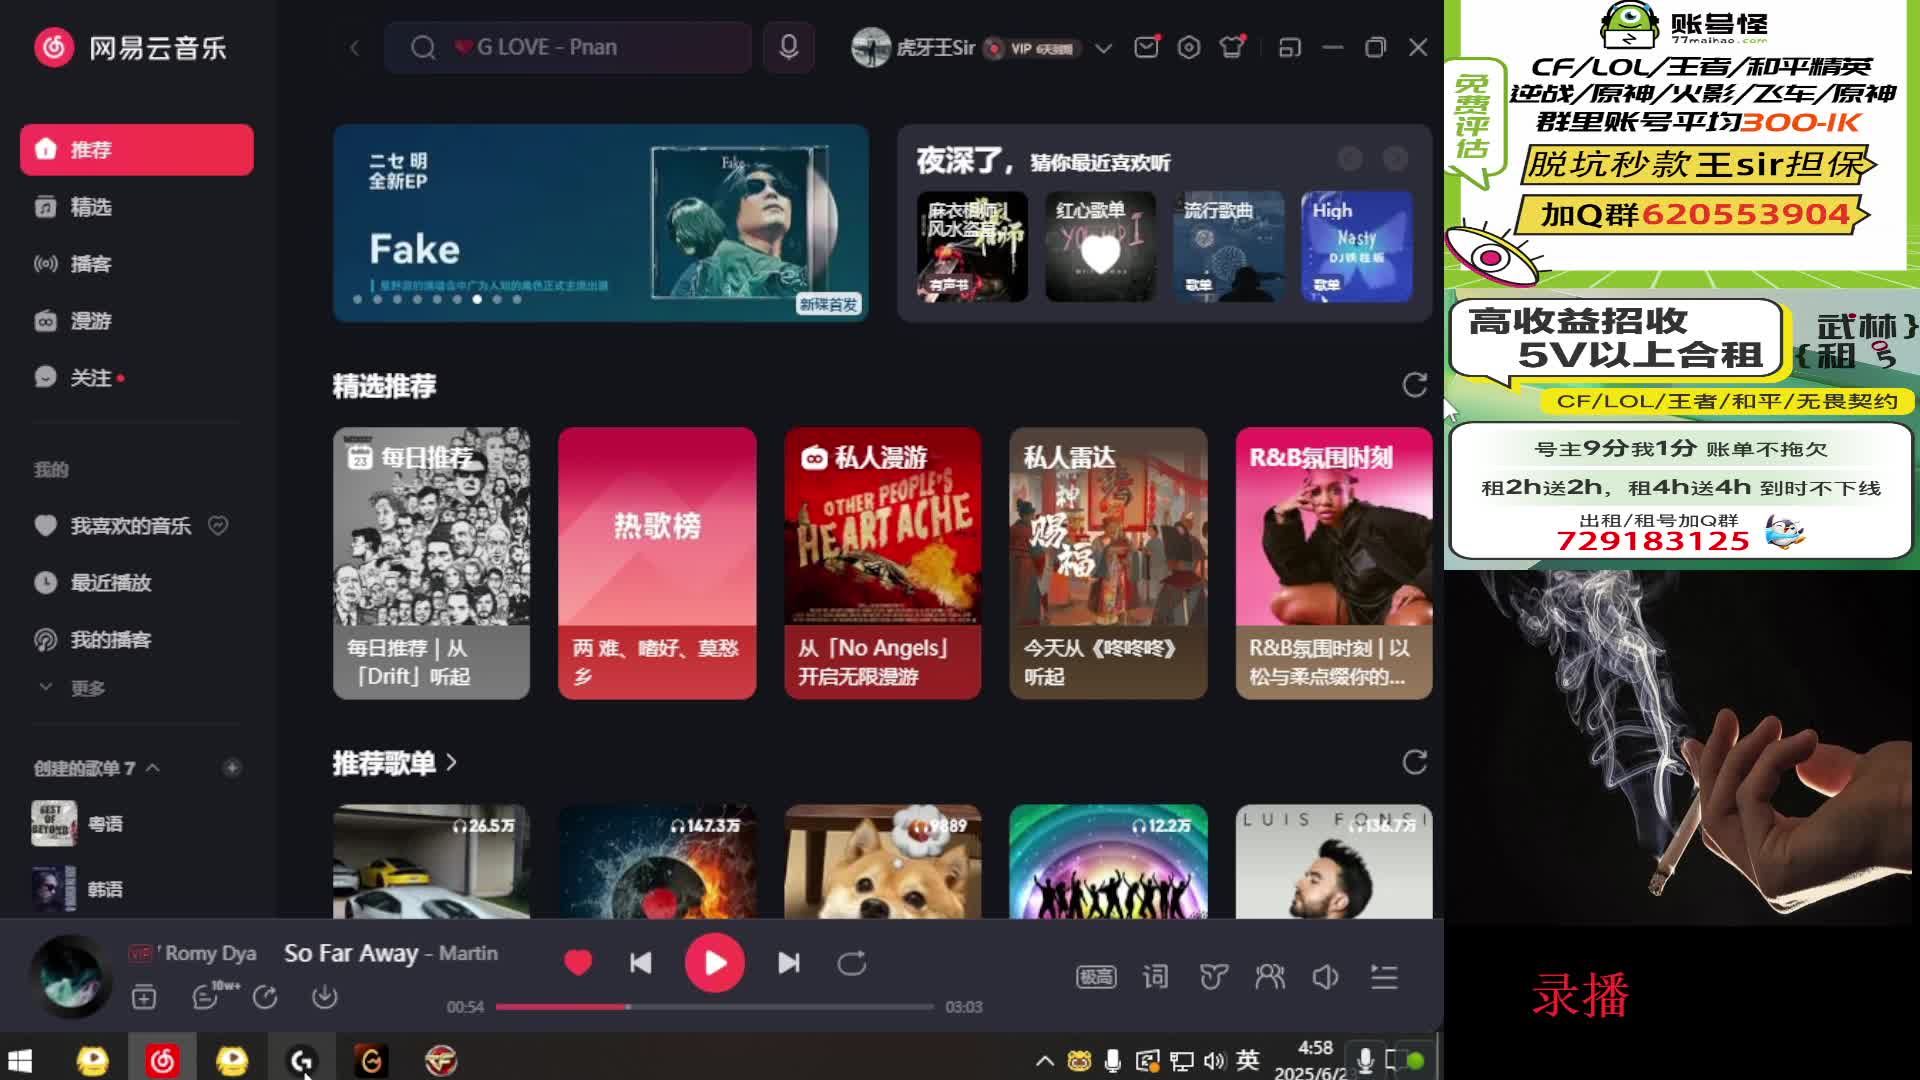Focus the search box with G LOVE - Pnan
This screenshot has width=1920, height=1080.
pyautogui.click(x=568, y=47)
